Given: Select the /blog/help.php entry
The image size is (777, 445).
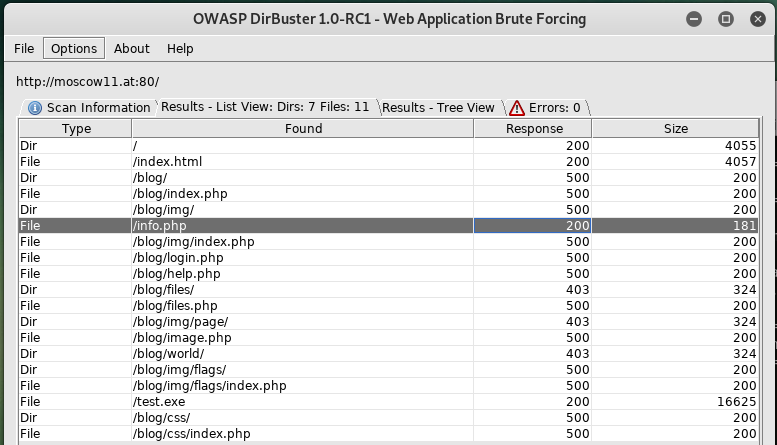Looking at the screenshot, I should (x=389, y=274).
